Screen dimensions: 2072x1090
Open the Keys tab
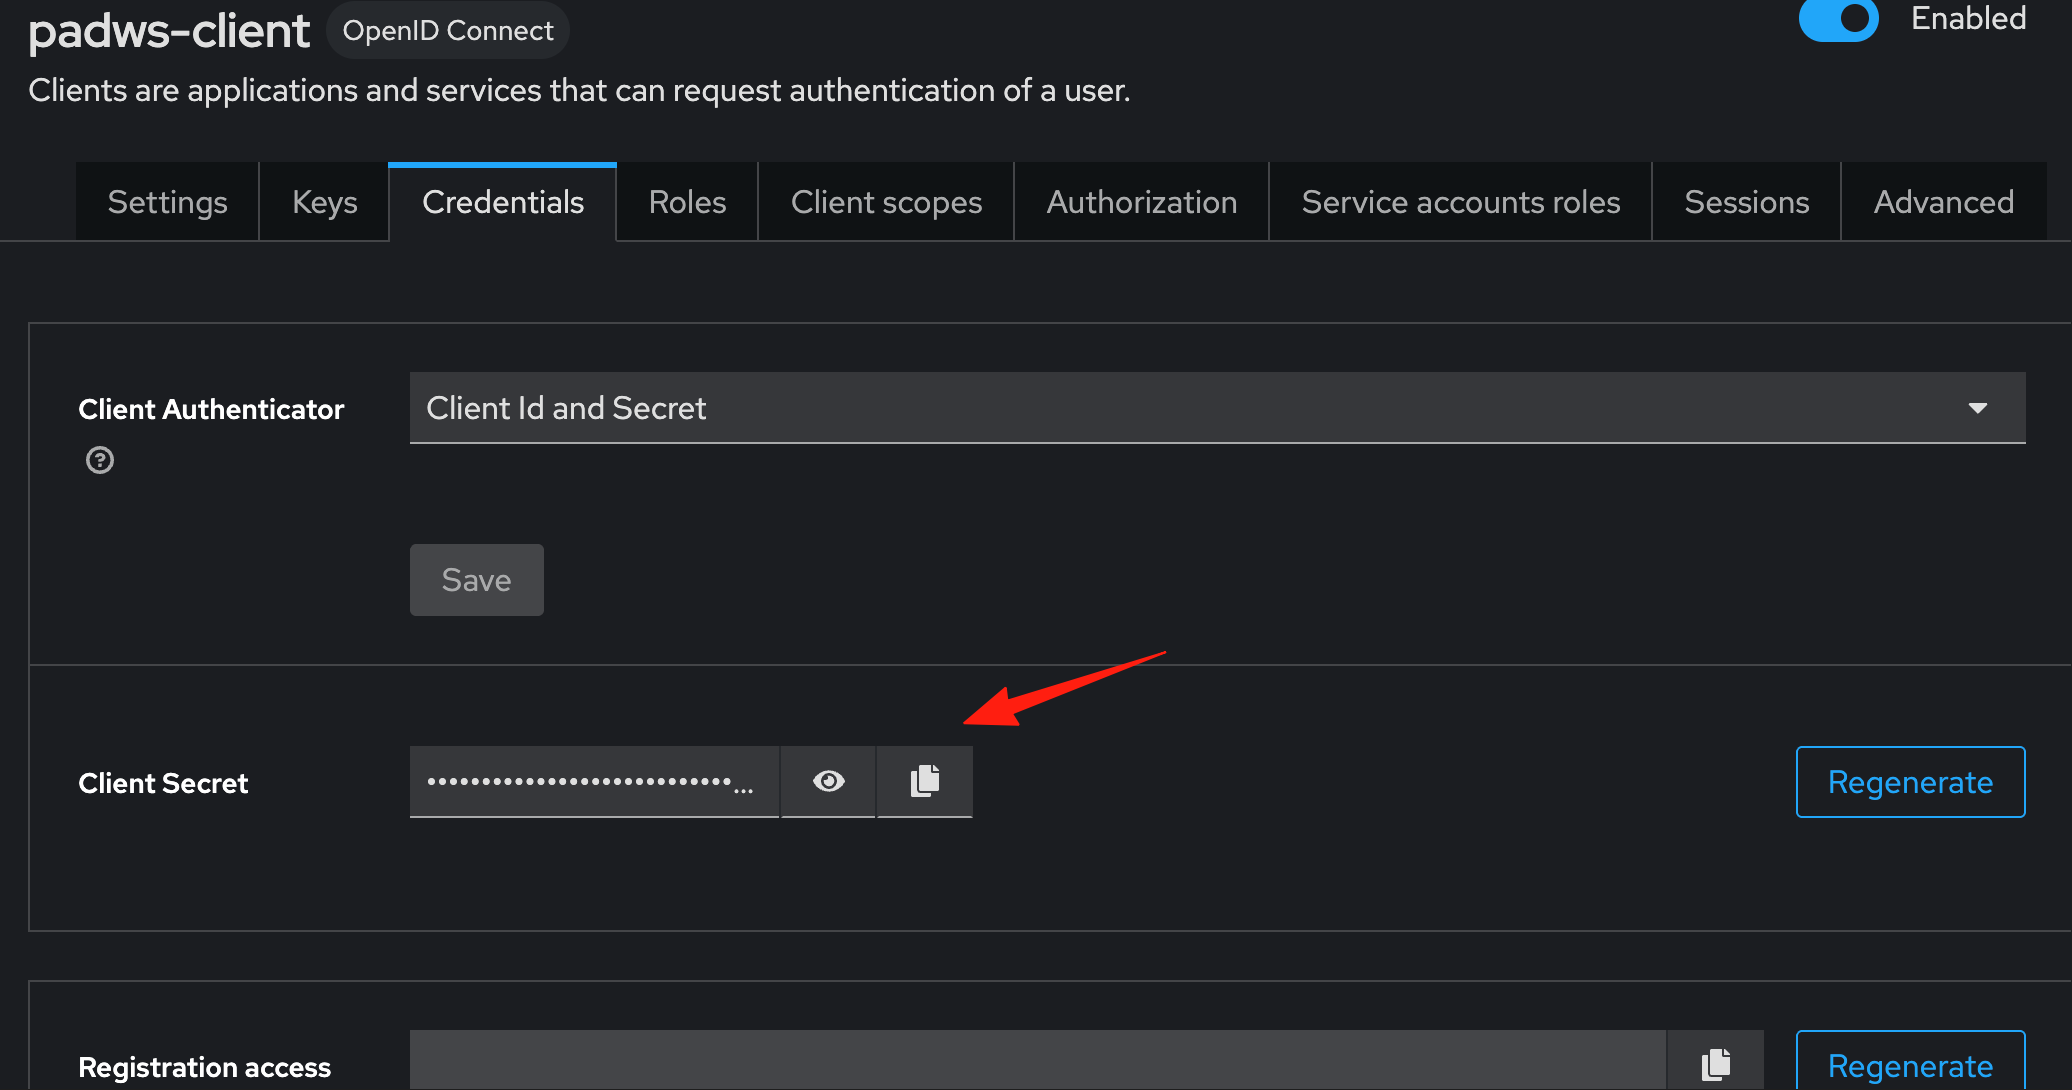pos(324,202)
